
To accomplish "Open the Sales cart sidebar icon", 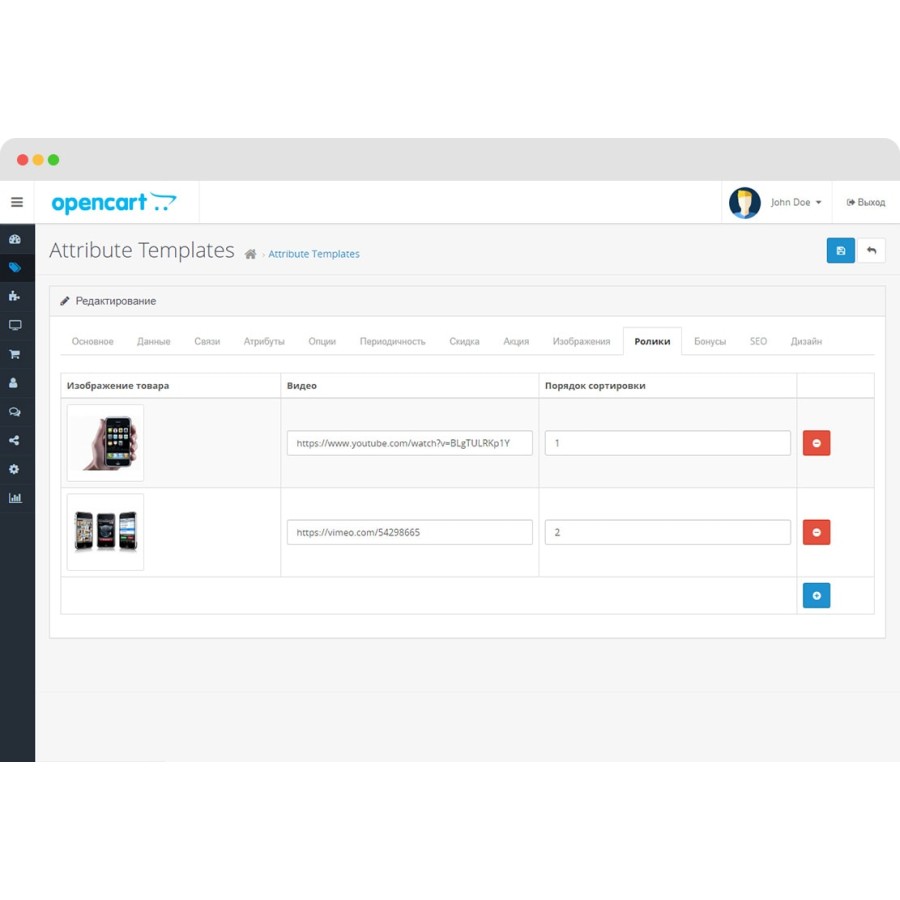I will [x=15, y=354].
